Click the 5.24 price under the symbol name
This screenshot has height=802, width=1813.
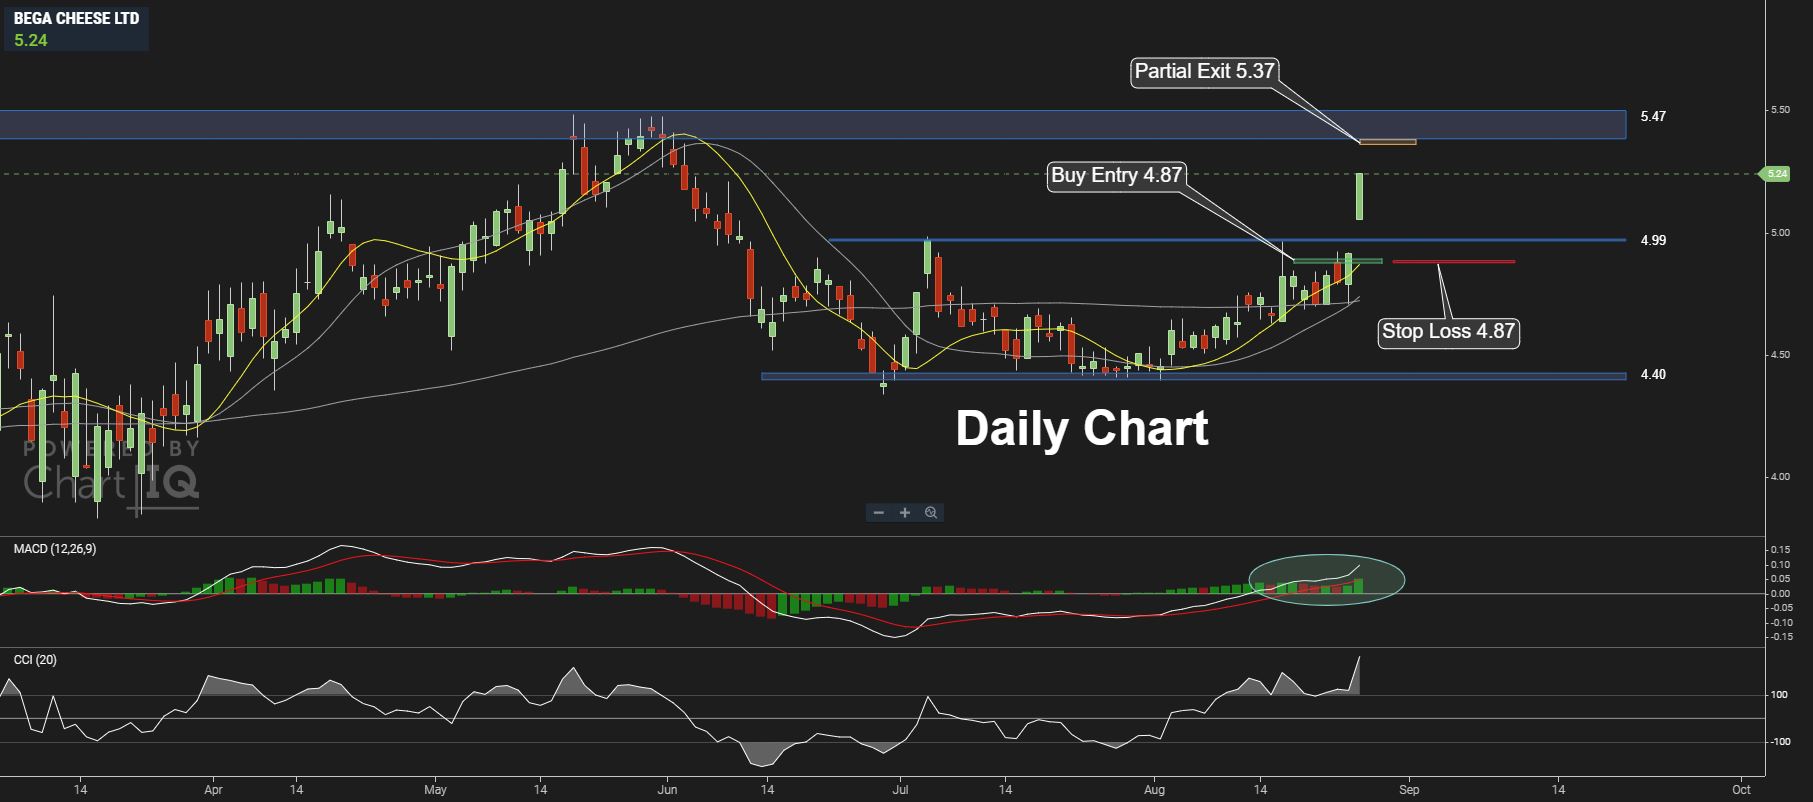coord(31,40)
